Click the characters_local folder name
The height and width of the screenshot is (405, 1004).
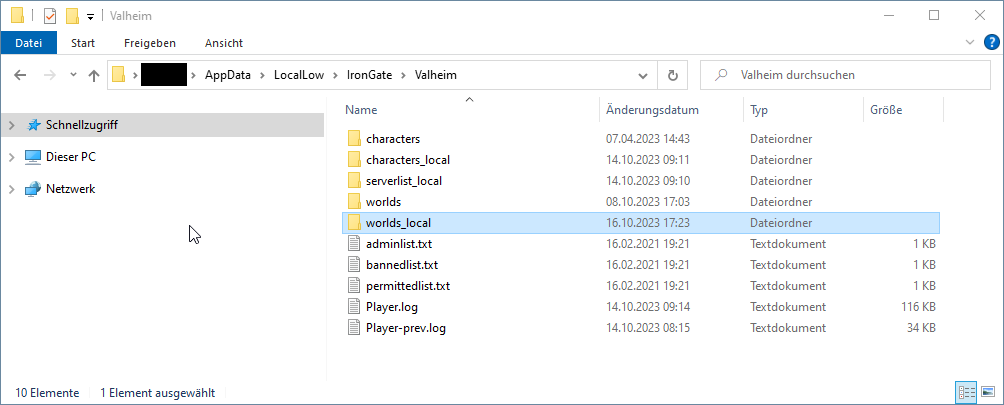(x=409, y=160)
